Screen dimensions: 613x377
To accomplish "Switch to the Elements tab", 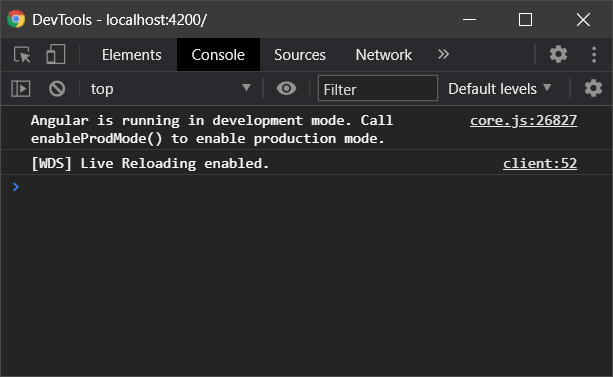I will tap(131, 55).
